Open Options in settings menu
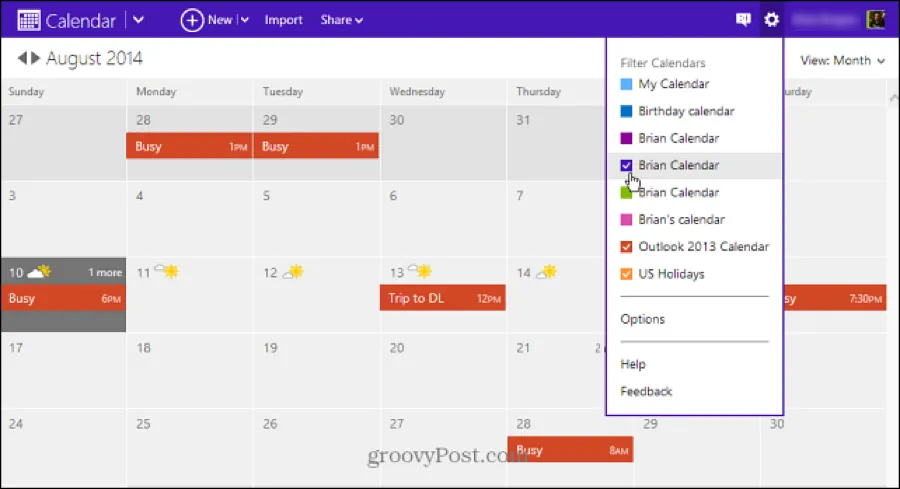This screenshot has height=489, width=900. (642, 319)
